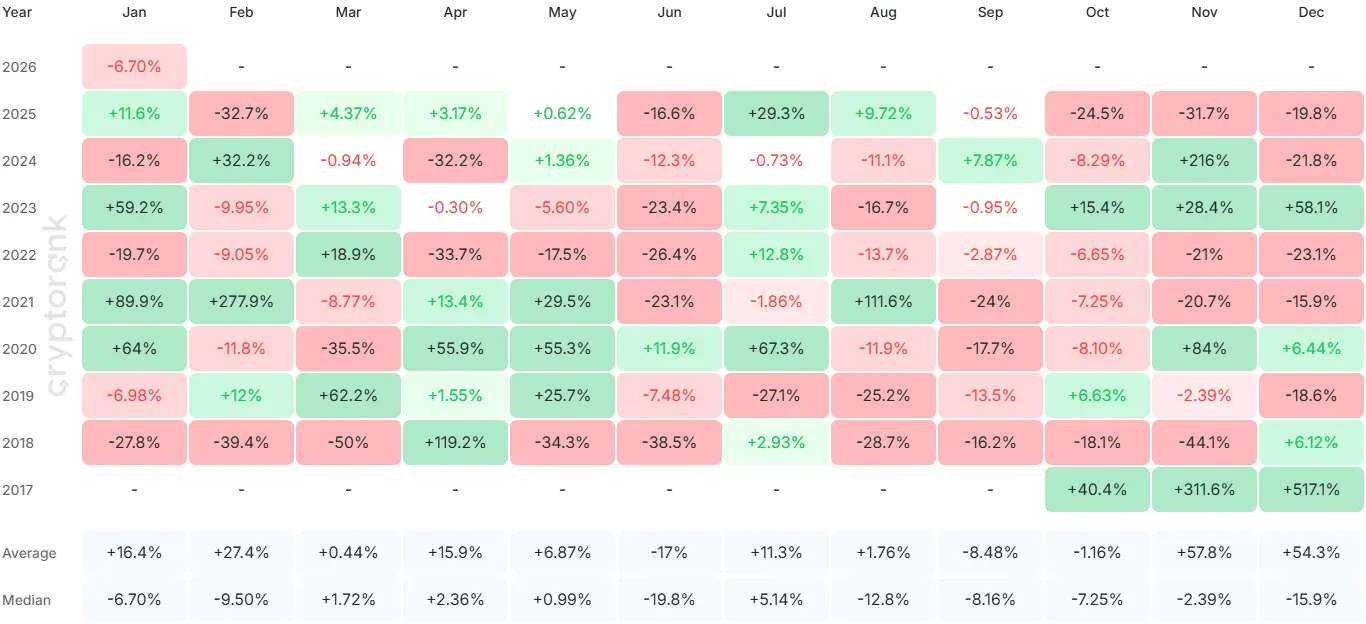Select the 2021 year row label
The width and height of the screenshot is (1366, 624).
19,301
